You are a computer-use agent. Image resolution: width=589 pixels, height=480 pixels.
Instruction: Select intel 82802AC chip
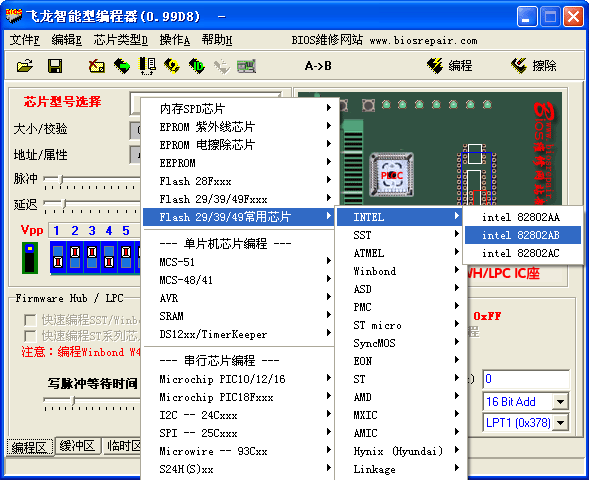[x=523, y=253]
